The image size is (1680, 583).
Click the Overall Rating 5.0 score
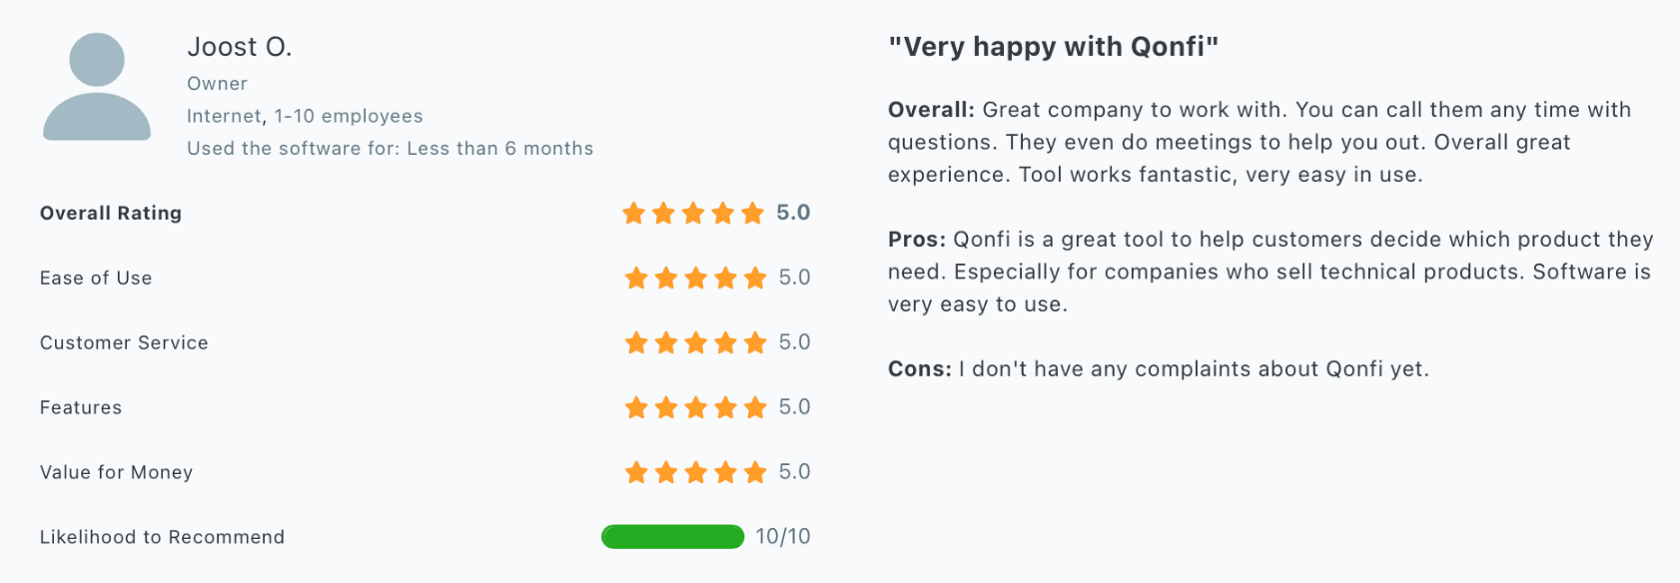(793, 213)
